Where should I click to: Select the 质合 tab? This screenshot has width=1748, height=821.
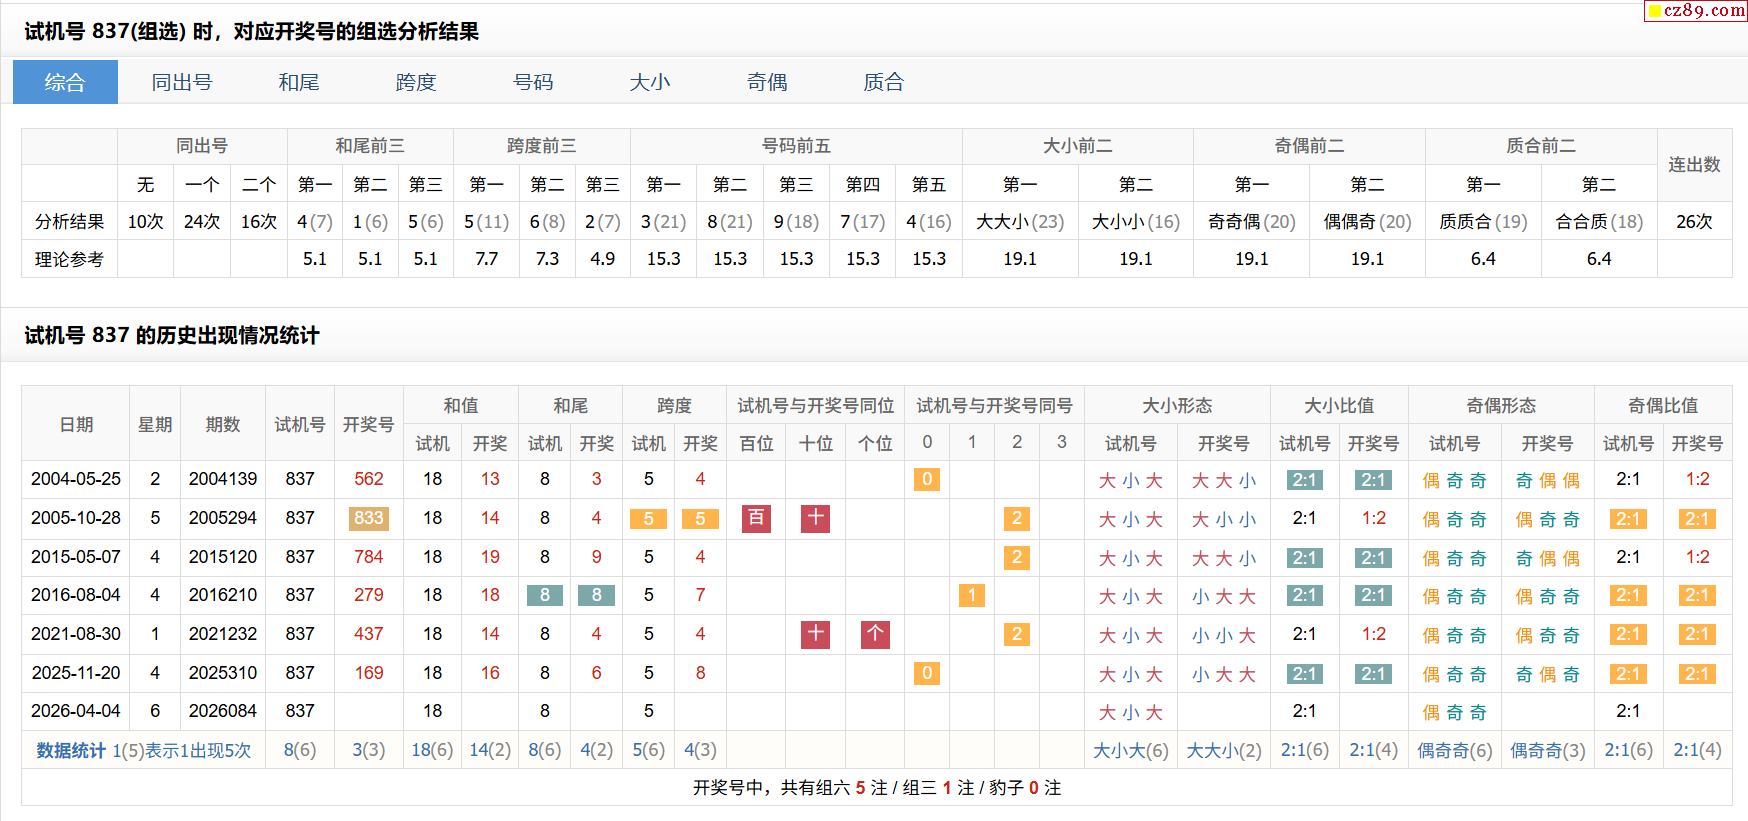[x=884, y=82]
